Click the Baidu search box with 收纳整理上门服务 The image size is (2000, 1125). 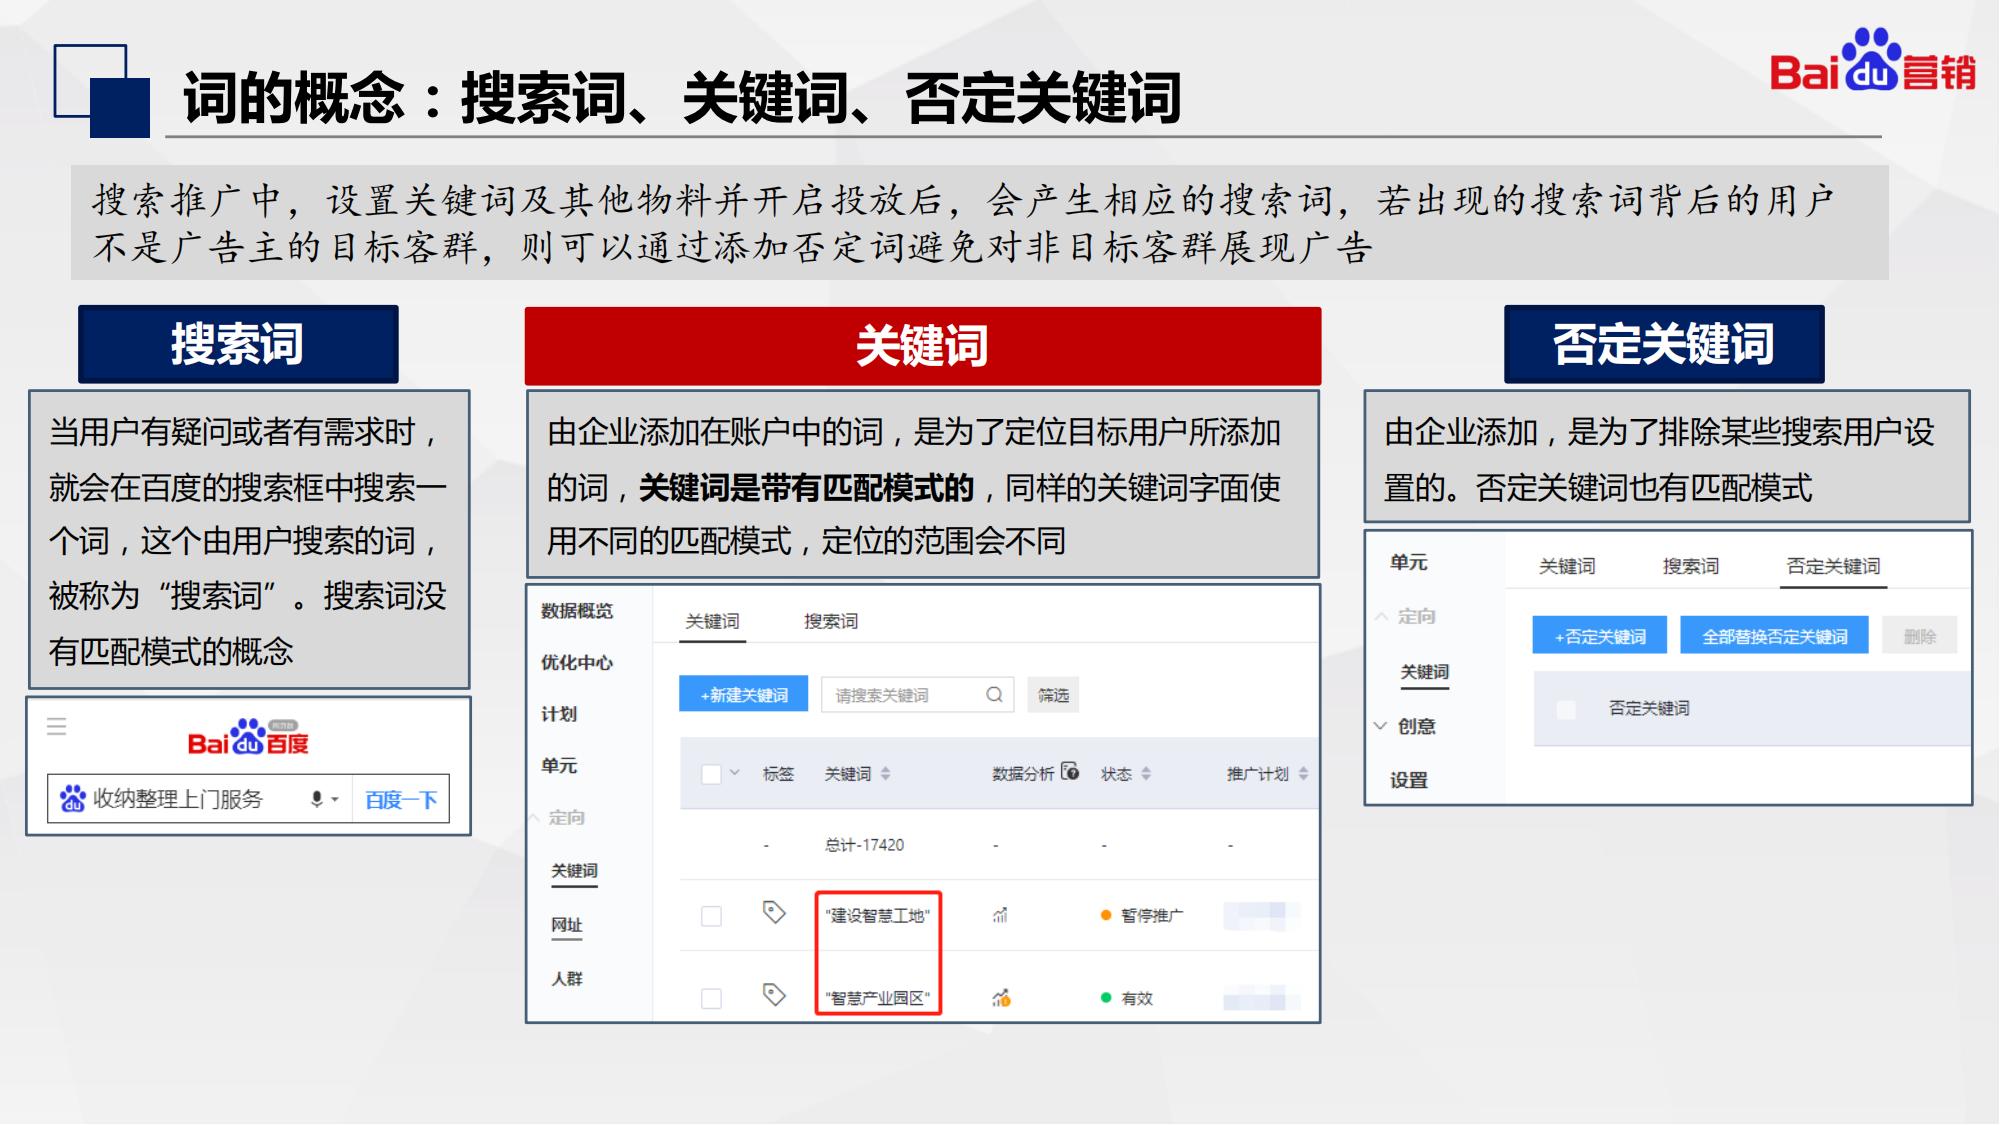point(200,799)
